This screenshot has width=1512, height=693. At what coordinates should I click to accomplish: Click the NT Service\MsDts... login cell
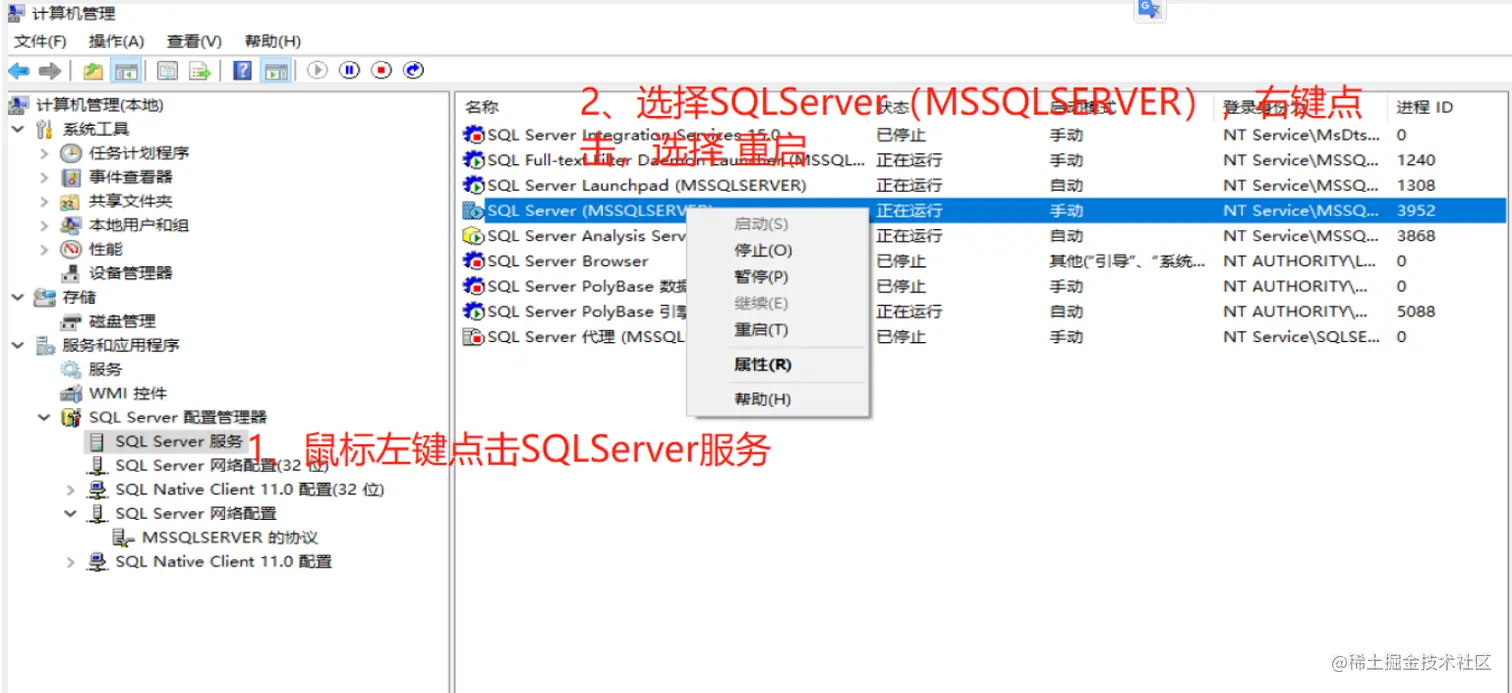point(1302,135)
